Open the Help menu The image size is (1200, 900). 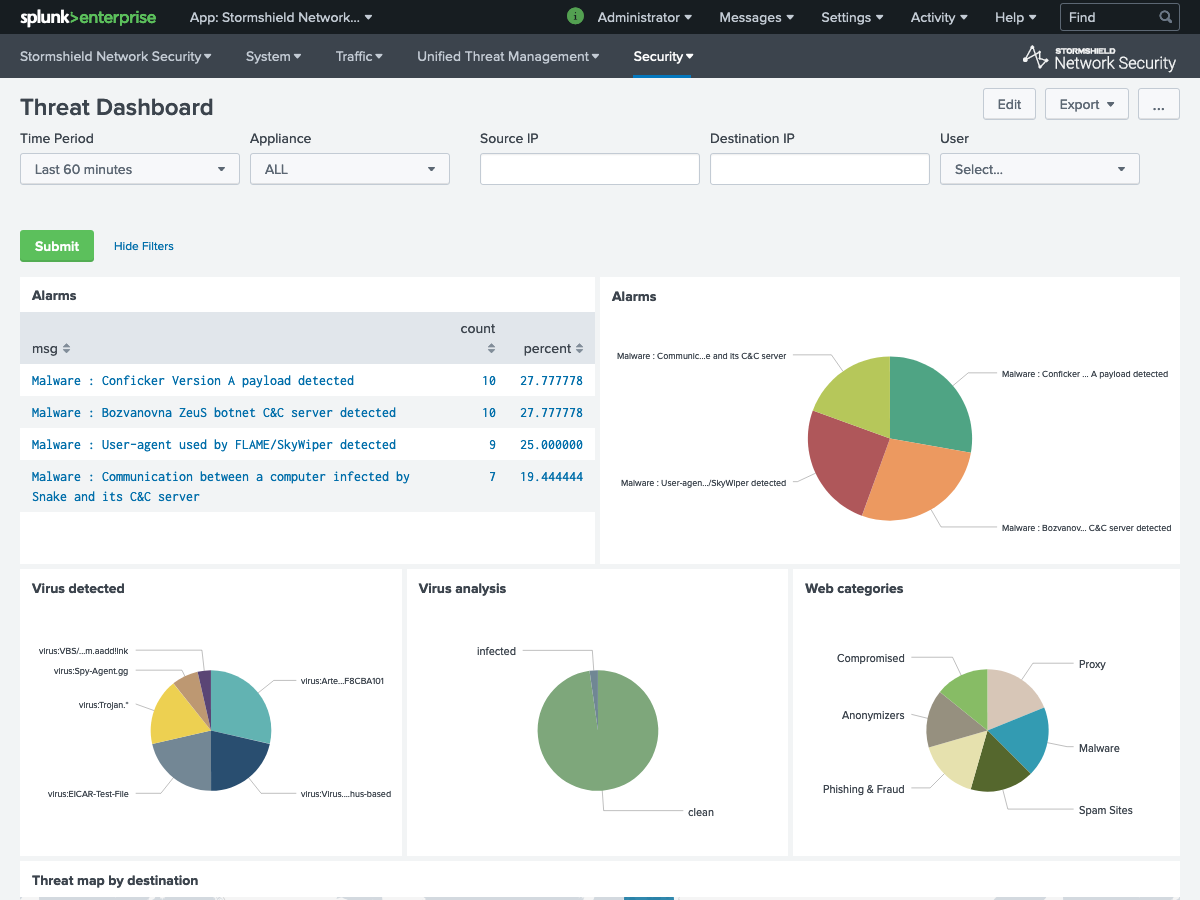tap(1016, 17)
